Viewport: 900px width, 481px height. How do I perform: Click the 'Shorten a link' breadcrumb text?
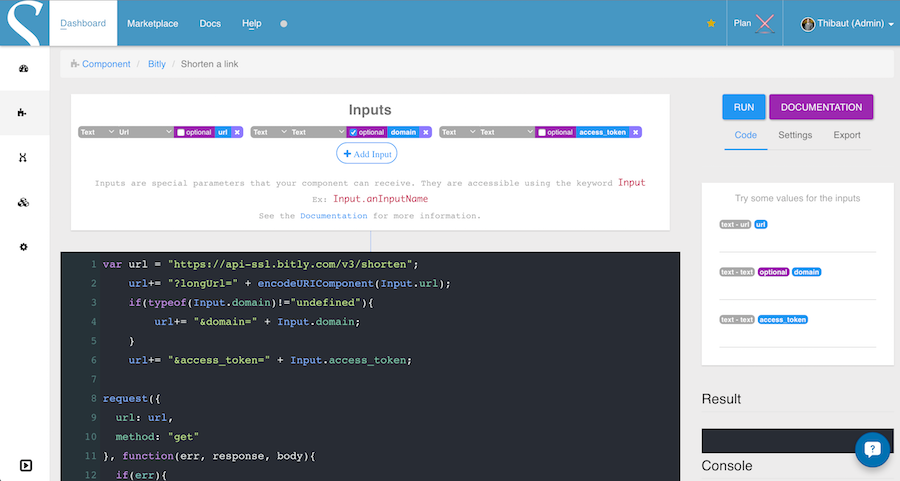(x=210, y=64)
